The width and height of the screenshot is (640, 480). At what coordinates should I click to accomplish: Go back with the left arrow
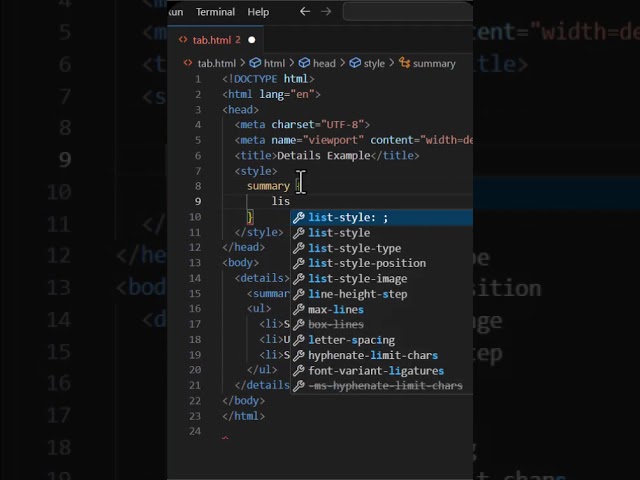[305, 11]
